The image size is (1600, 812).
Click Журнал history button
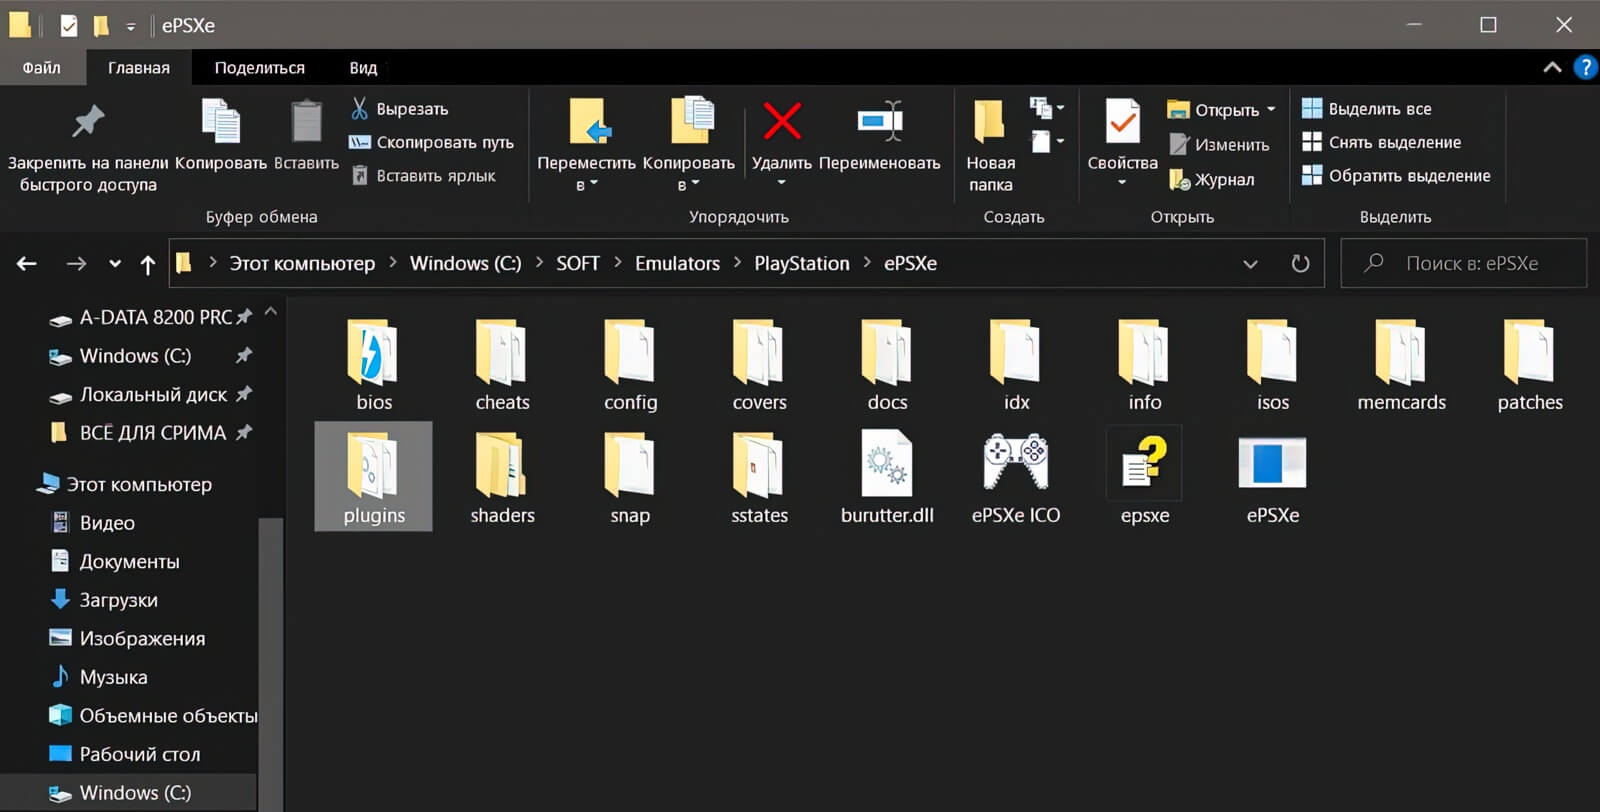pyautogui.click(x=1212, y=179)
